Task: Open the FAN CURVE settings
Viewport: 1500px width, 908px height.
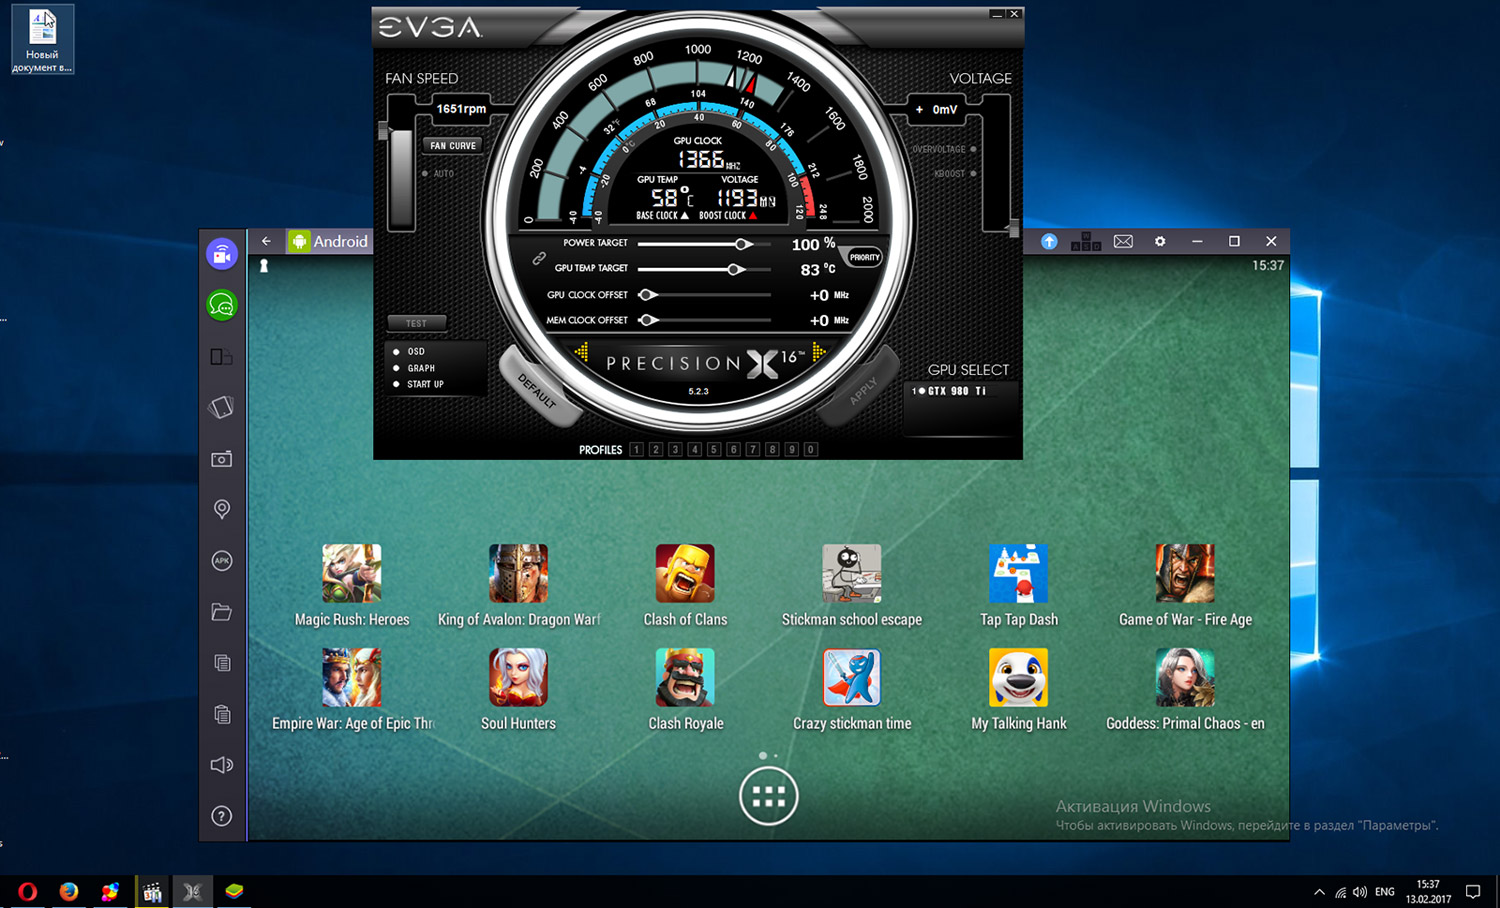Action: coord(453,146)
